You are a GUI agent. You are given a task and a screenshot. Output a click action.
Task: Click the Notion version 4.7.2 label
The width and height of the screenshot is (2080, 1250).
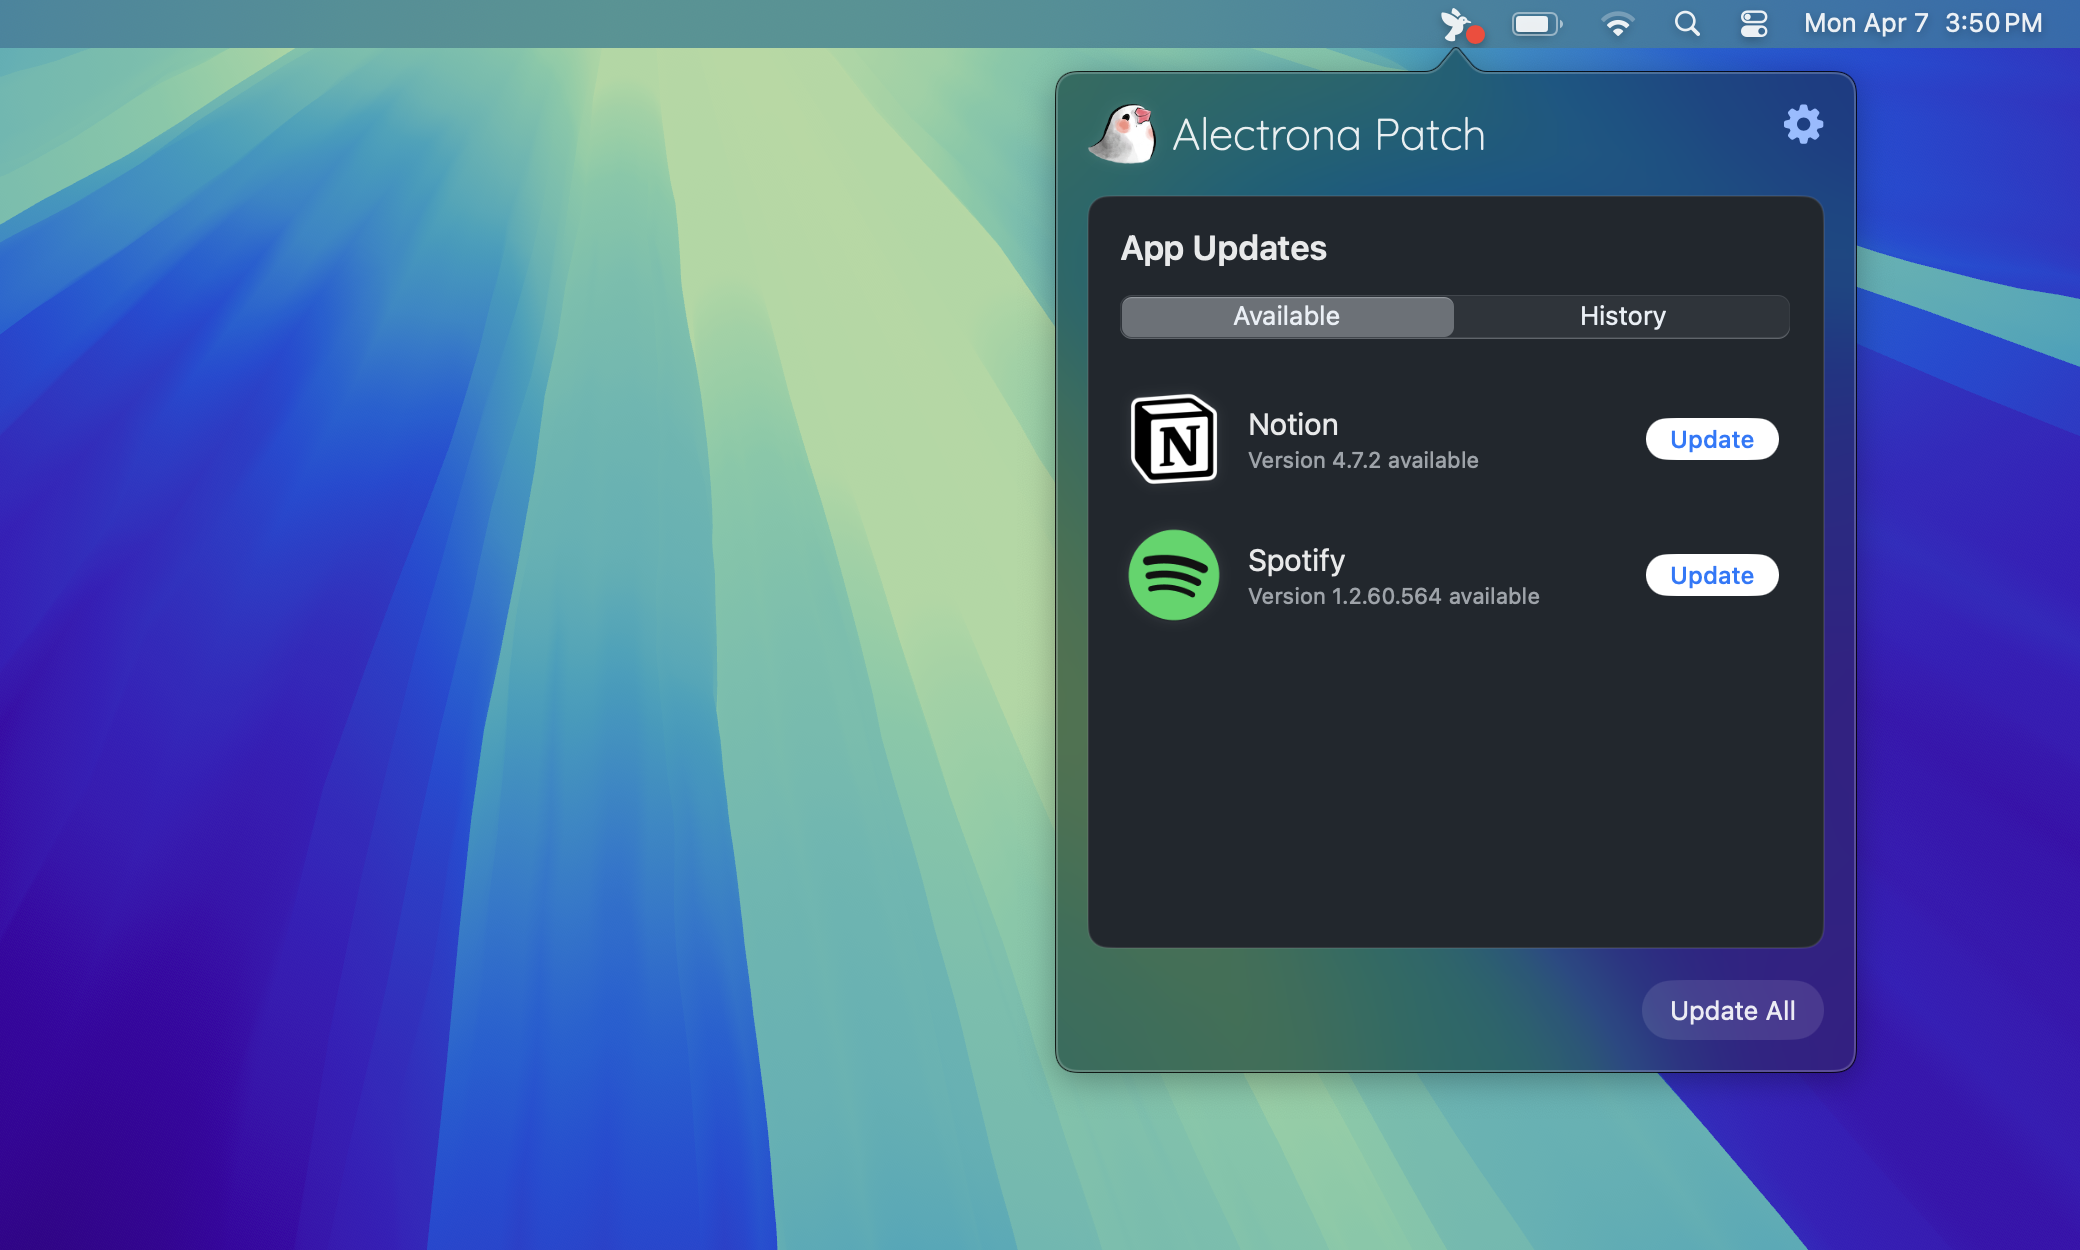[1363, 460]
